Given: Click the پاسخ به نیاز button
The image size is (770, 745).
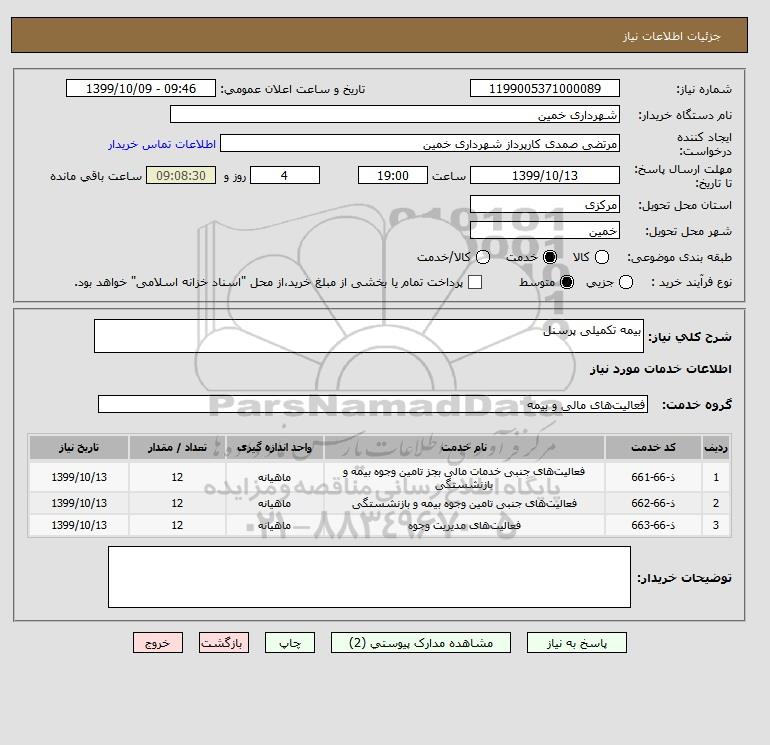Looking at the screenshot, I should (x=577, y=643).
